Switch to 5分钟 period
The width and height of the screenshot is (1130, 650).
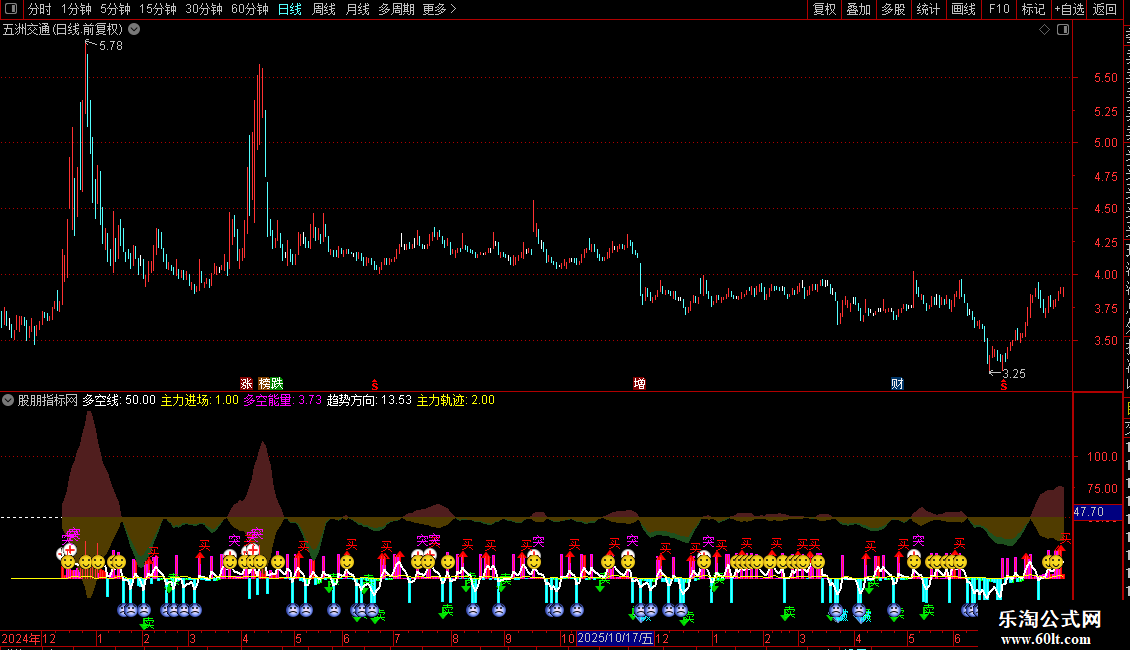(115, 9)
